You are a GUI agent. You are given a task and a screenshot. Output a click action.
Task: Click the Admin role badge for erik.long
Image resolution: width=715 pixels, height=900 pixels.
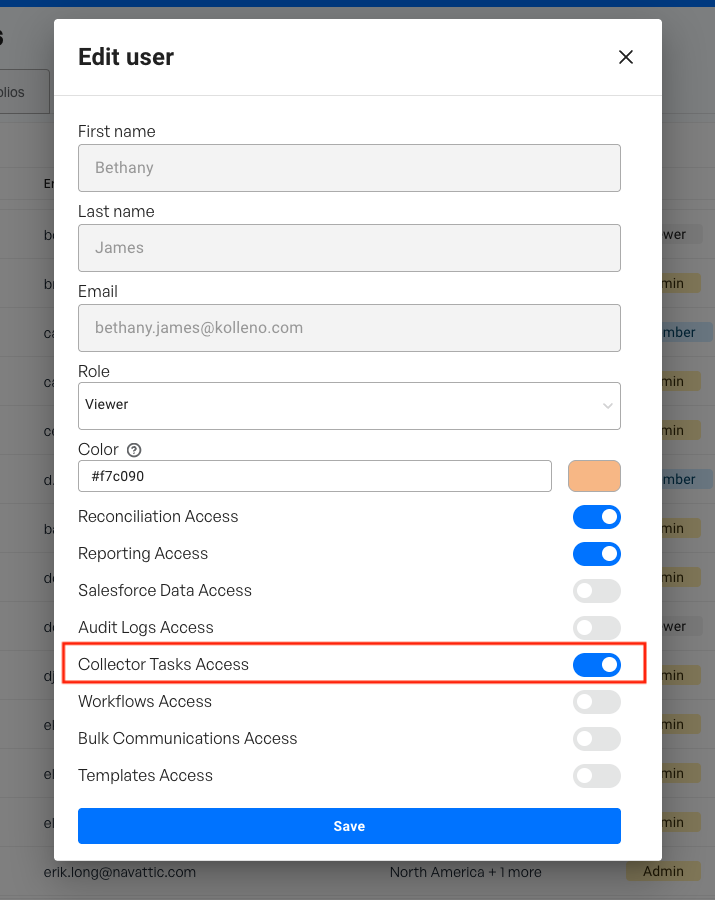tap(663, 872)
